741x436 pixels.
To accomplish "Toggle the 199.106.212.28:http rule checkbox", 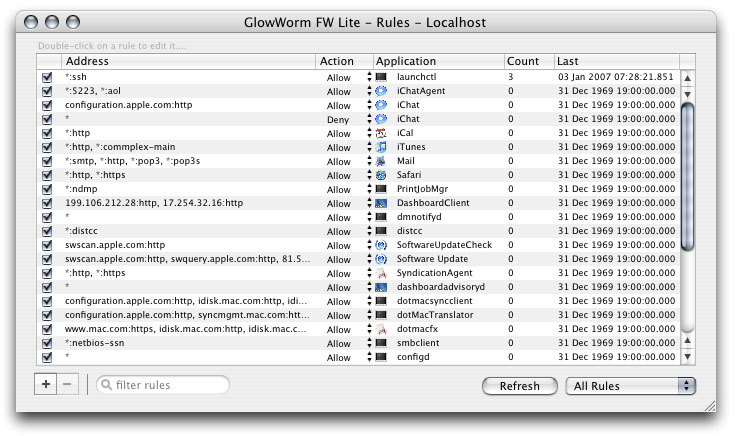I will 47,204.
